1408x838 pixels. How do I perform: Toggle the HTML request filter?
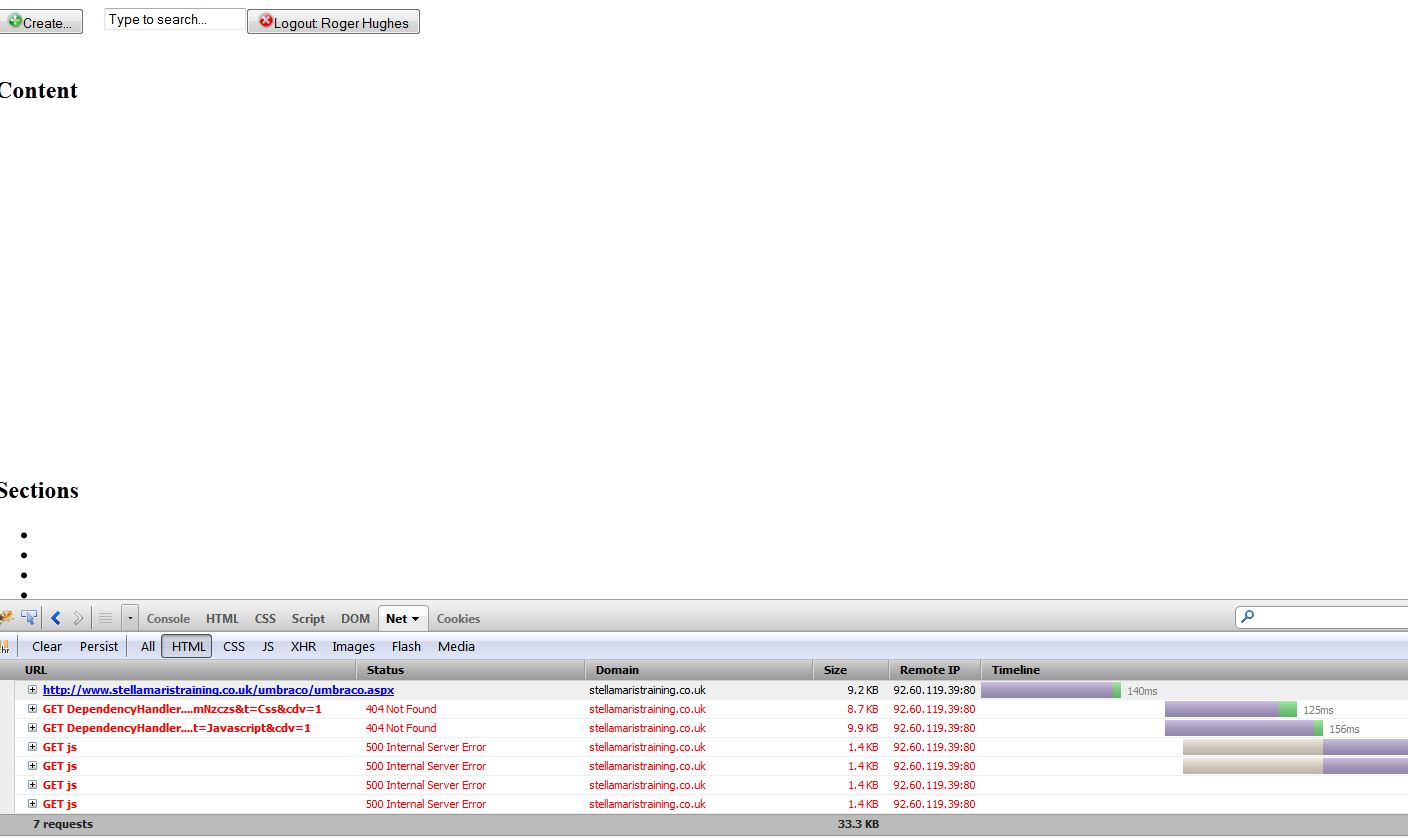[187, 646]
